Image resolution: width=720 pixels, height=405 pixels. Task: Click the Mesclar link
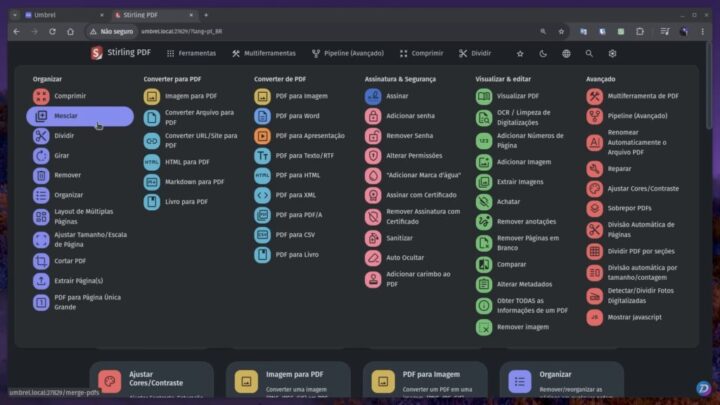(x=67, y=116)
